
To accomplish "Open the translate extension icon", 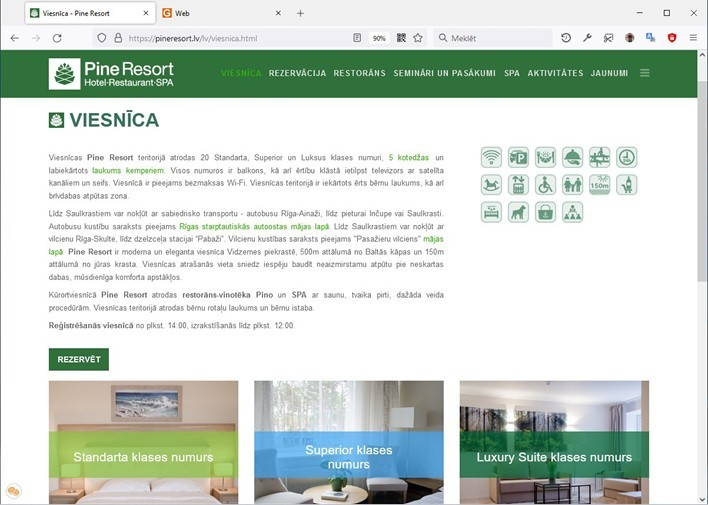I will point(651,38).
